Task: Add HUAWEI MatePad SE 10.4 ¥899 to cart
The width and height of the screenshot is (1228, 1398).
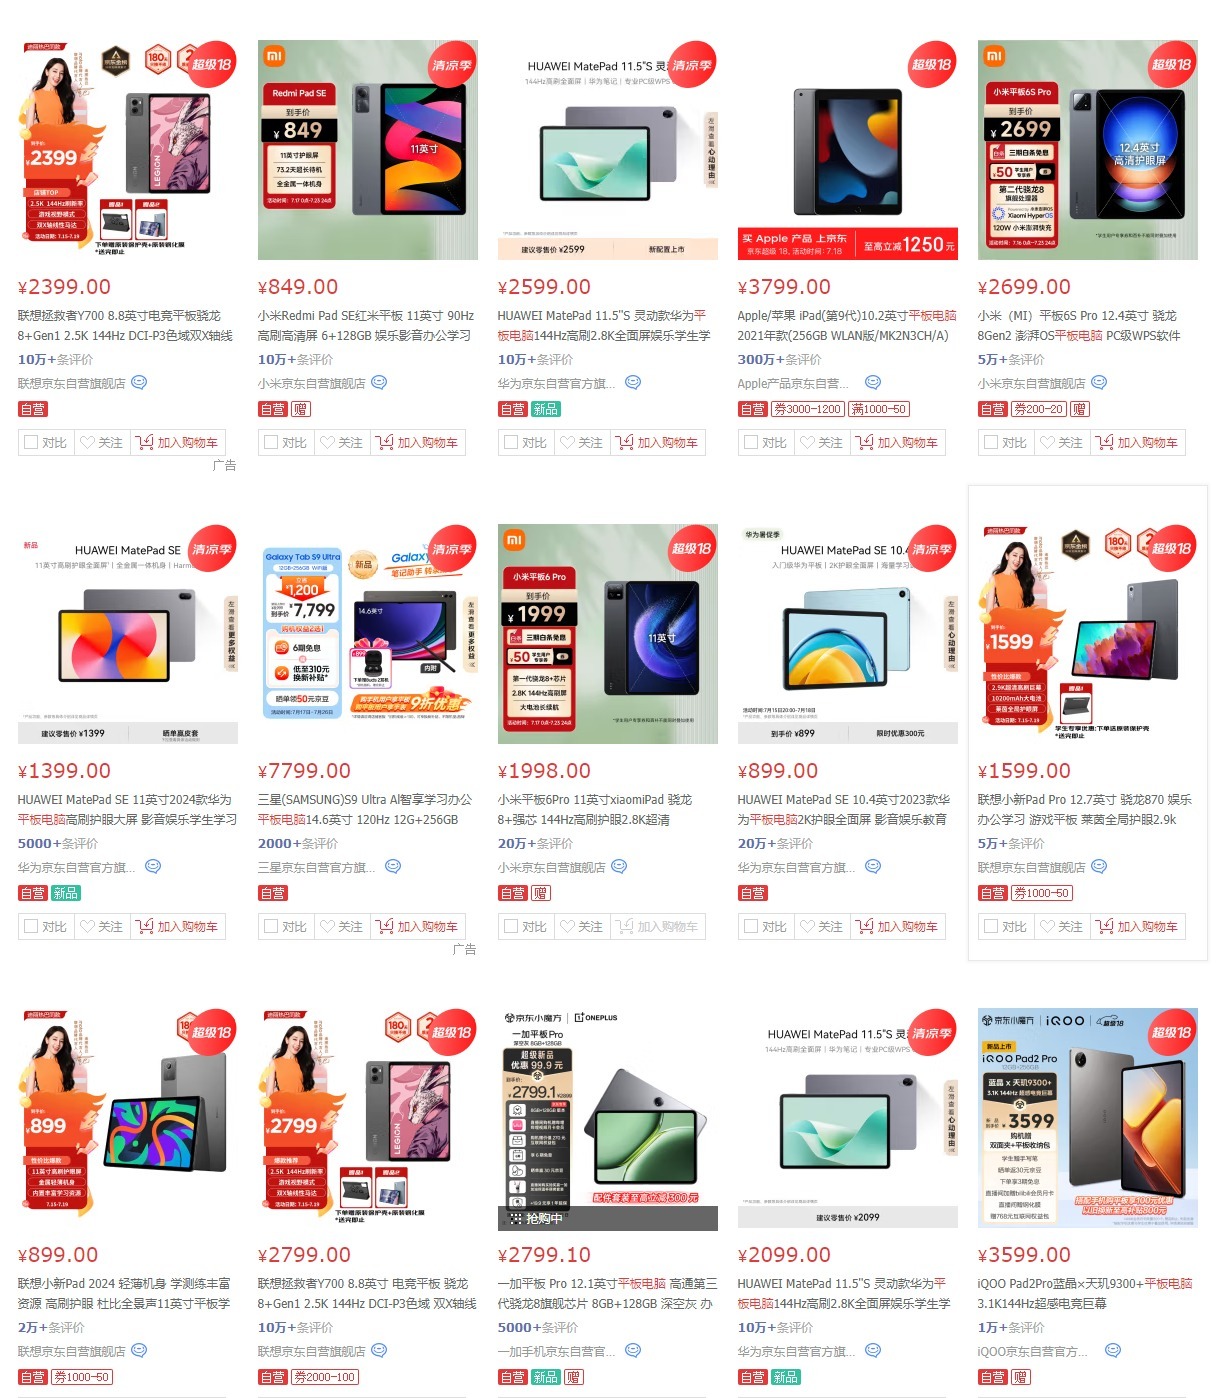Action: tap(897, 926)
